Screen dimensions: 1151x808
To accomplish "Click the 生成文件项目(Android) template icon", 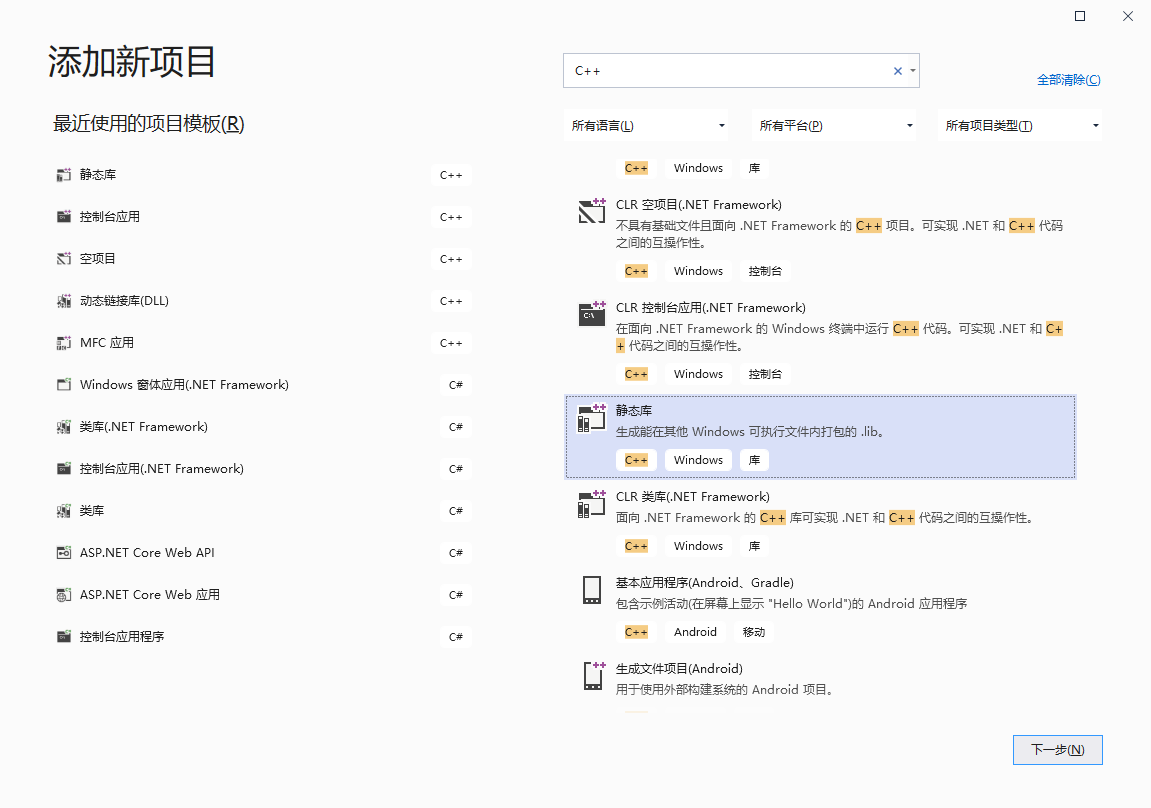I will (593, 675).
